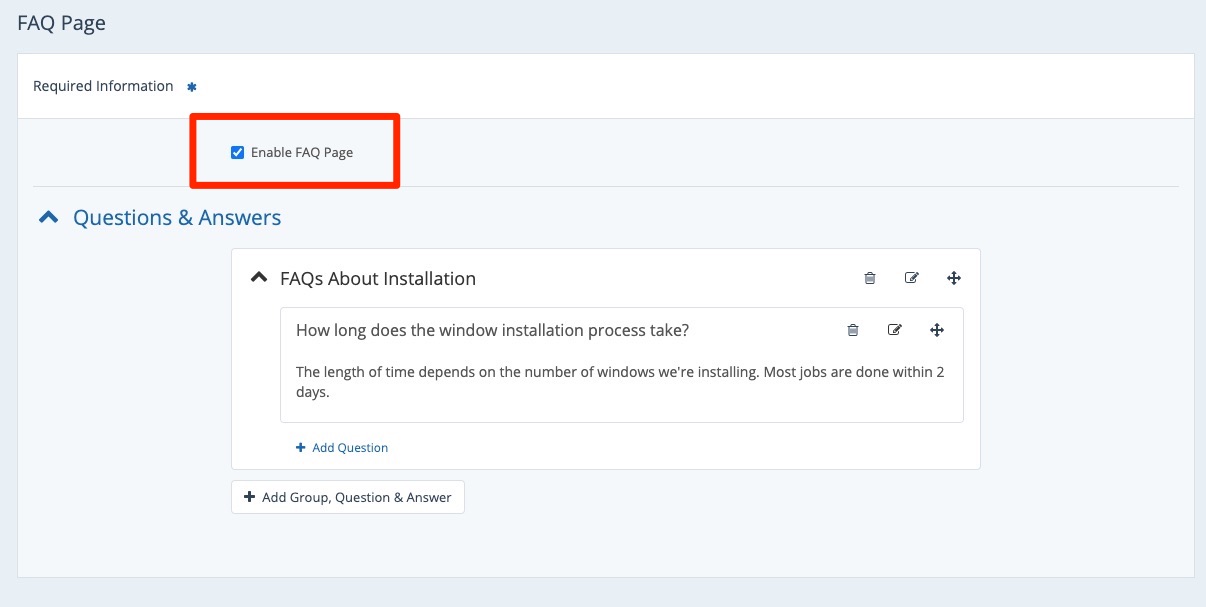Screen dimensions: 1206x607
Task: Collapse the FAQs About Installation group chevron
Action: [258, 278]
